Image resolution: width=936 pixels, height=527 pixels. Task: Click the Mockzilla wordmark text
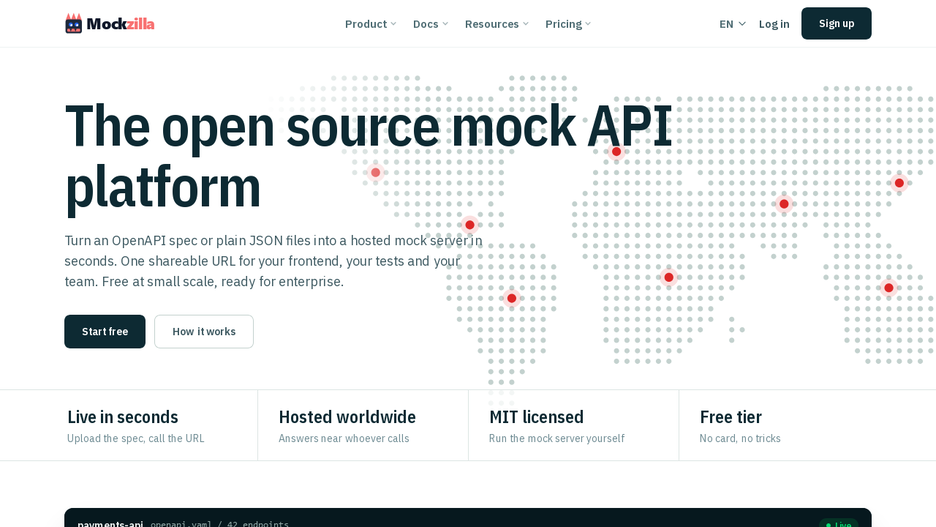click(121, 24)
